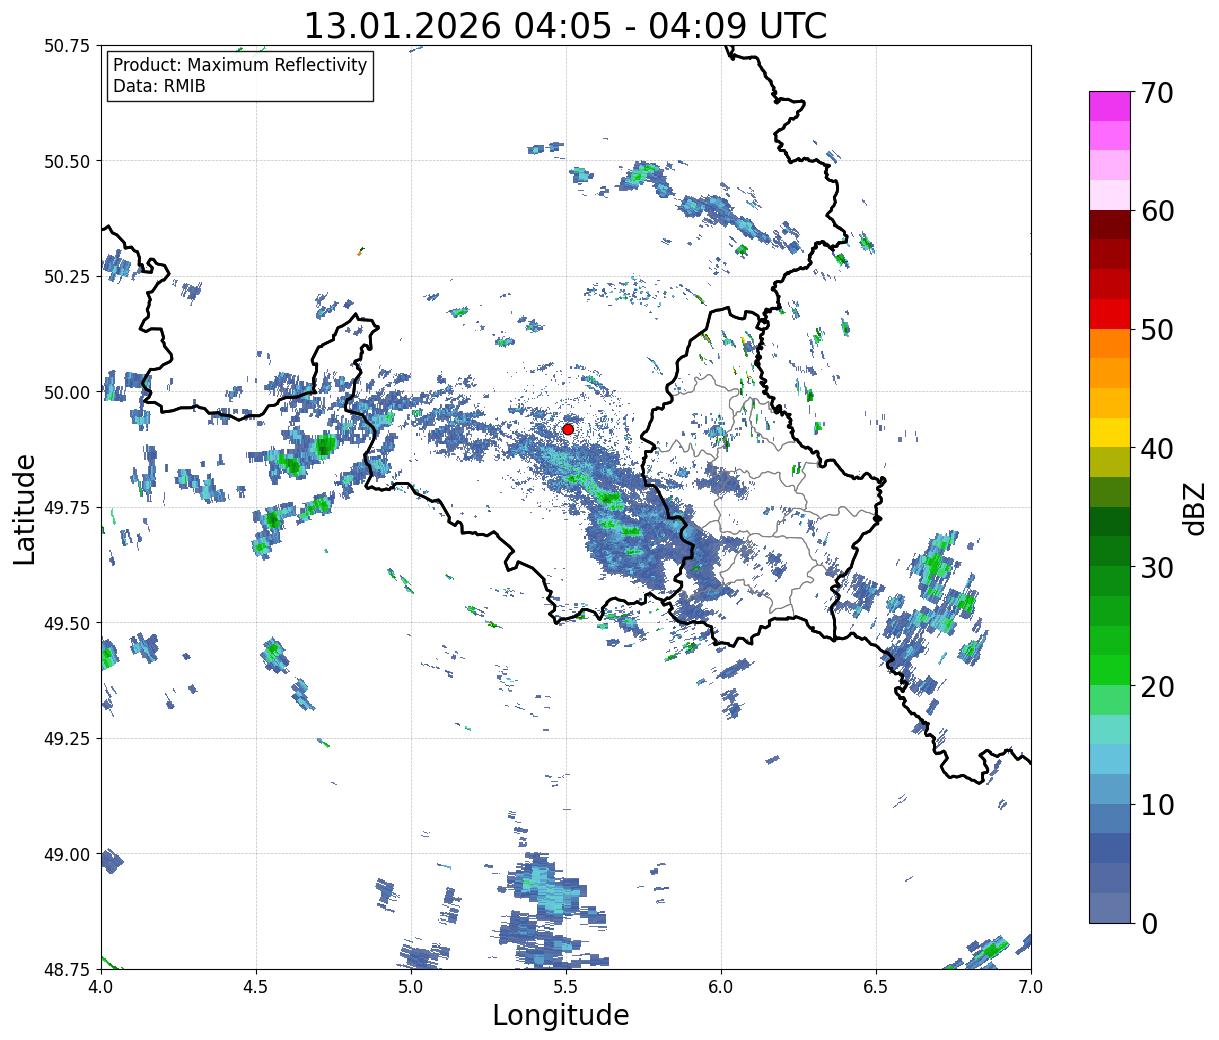Screen dimensions: 1219x1040
Task: Click the latitude tick label 49.00
Action: pos(67,854)
